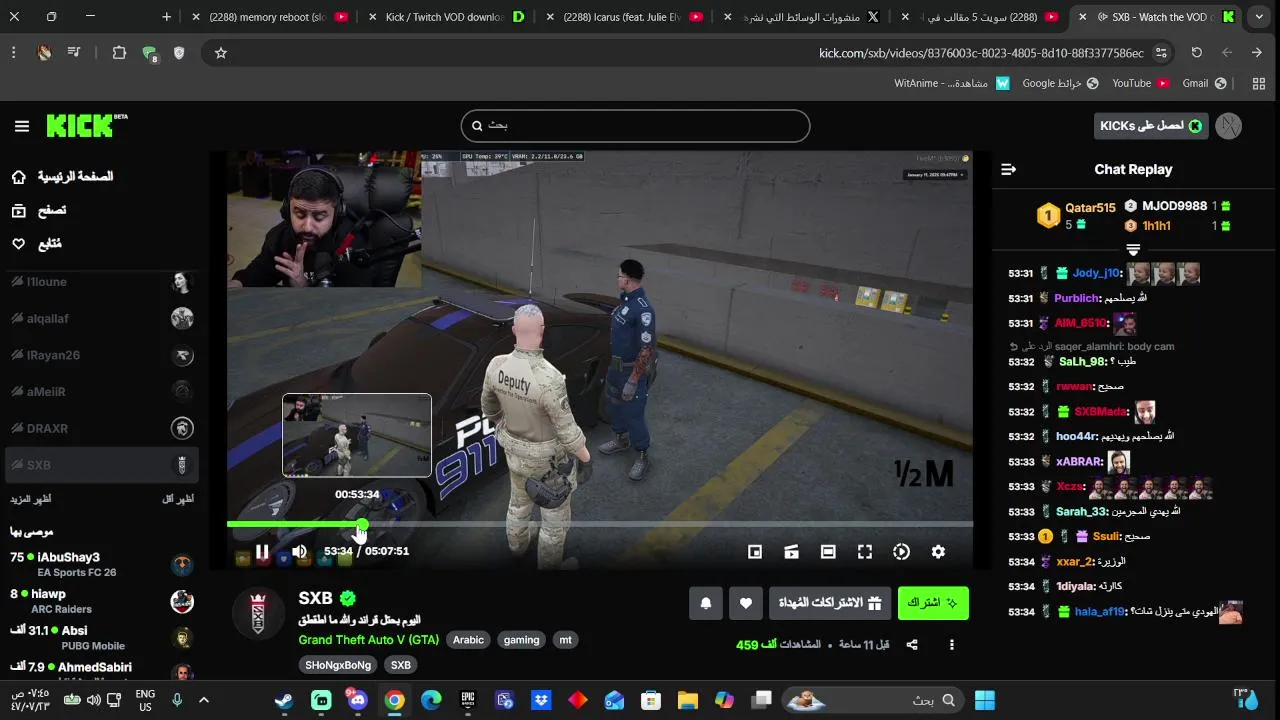This screenshot has height=720, width=1280.
Task: Open l1loune followed channel
Action: [x=101, y=282]
